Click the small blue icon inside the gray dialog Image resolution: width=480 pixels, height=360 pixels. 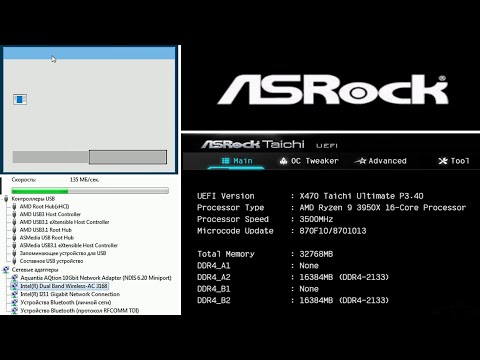pyautogui.click(x=20, y=99)
